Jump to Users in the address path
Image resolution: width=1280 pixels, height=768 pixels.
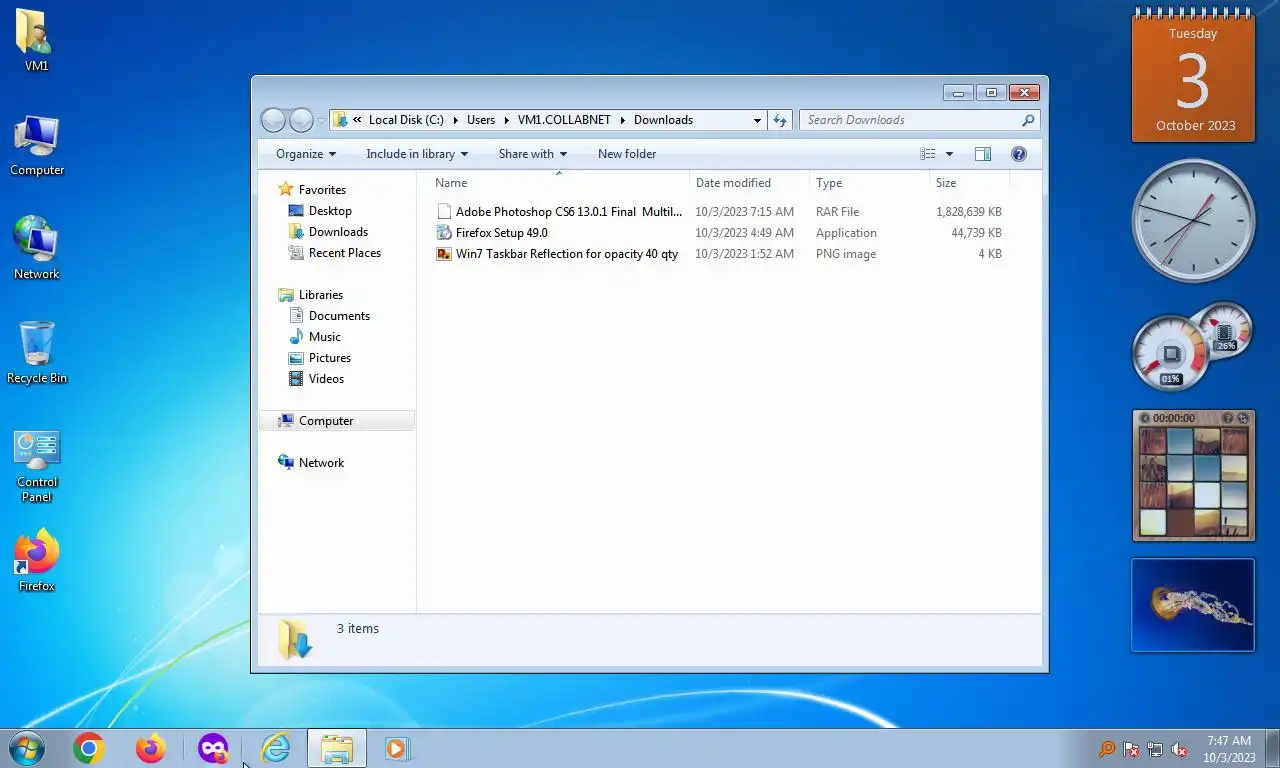481,120
